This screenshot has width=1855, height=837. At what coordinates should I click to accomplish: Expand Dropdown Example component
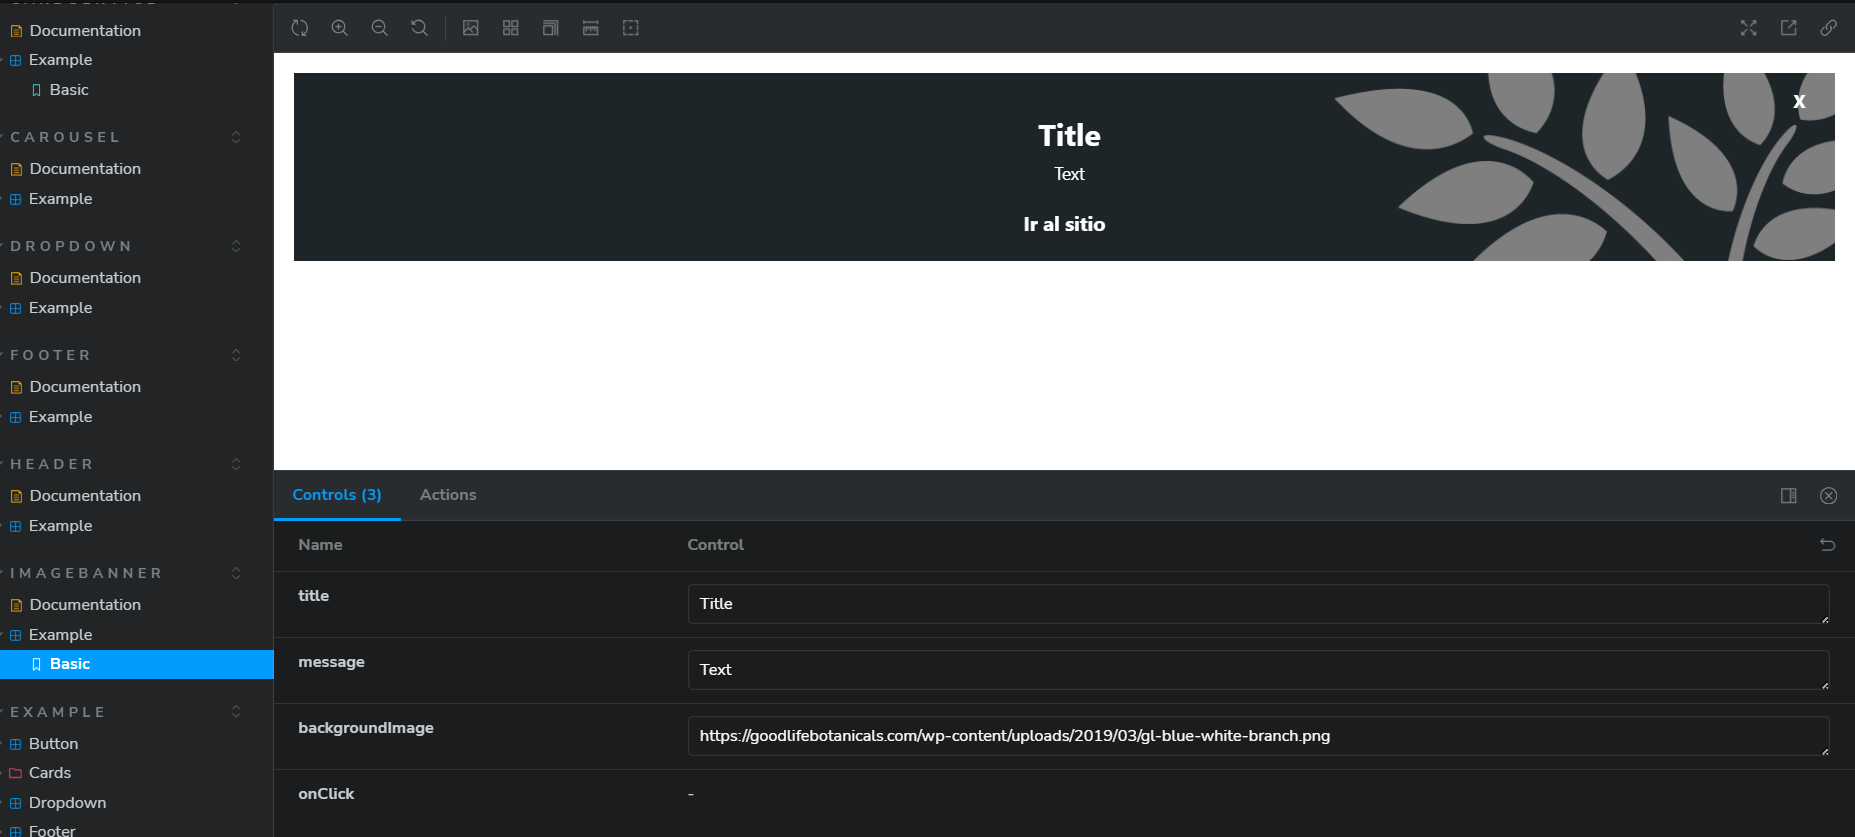coord(60,308)
